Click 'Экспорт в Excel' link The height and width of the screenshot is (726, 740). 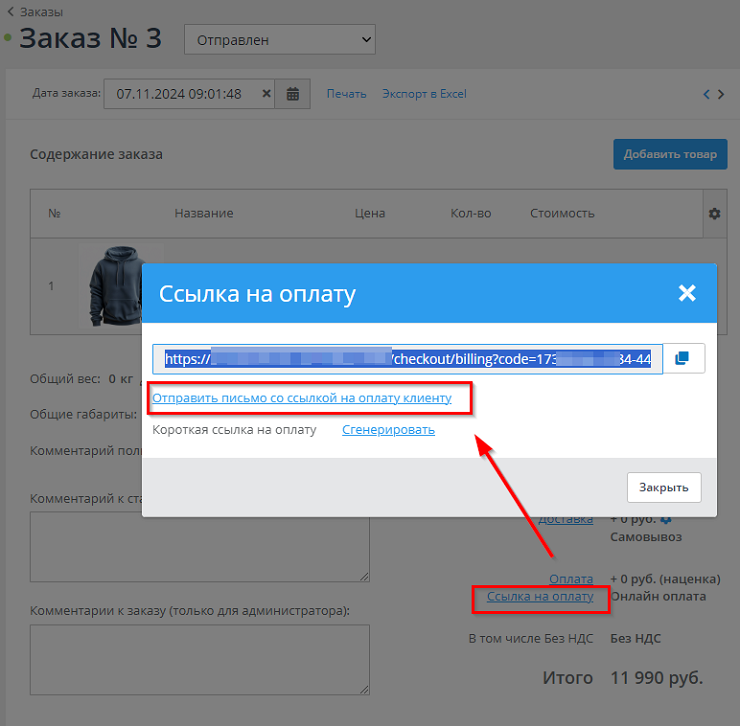[424, 94]
